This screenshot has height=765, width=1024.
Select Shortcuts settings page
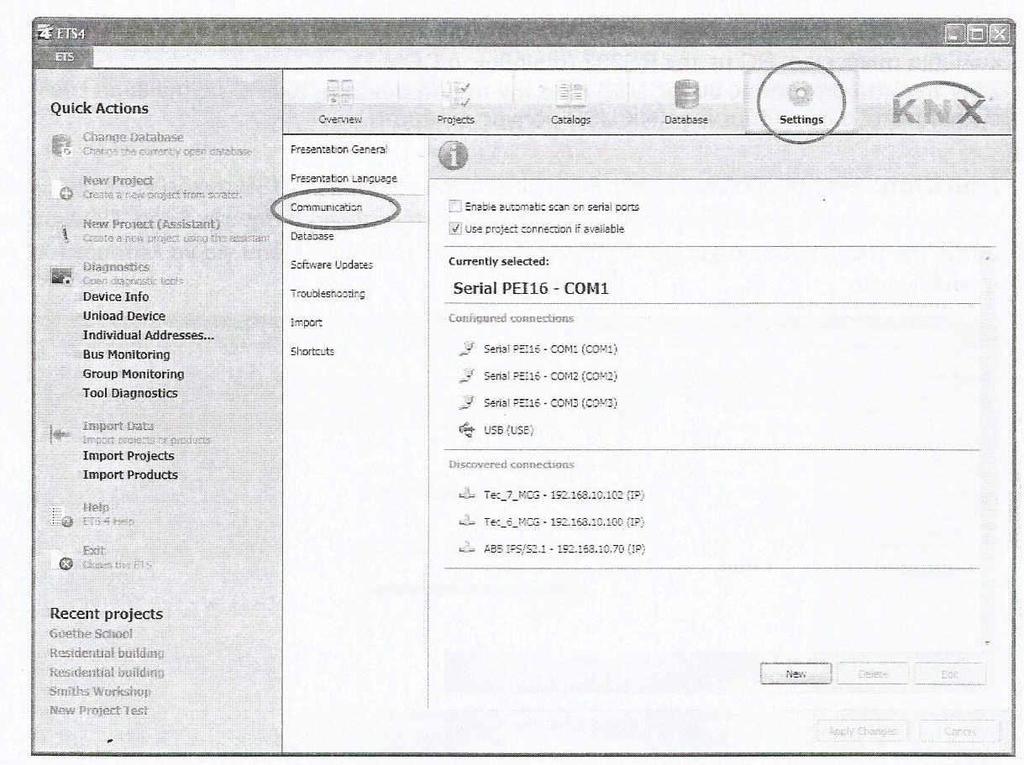312,351
